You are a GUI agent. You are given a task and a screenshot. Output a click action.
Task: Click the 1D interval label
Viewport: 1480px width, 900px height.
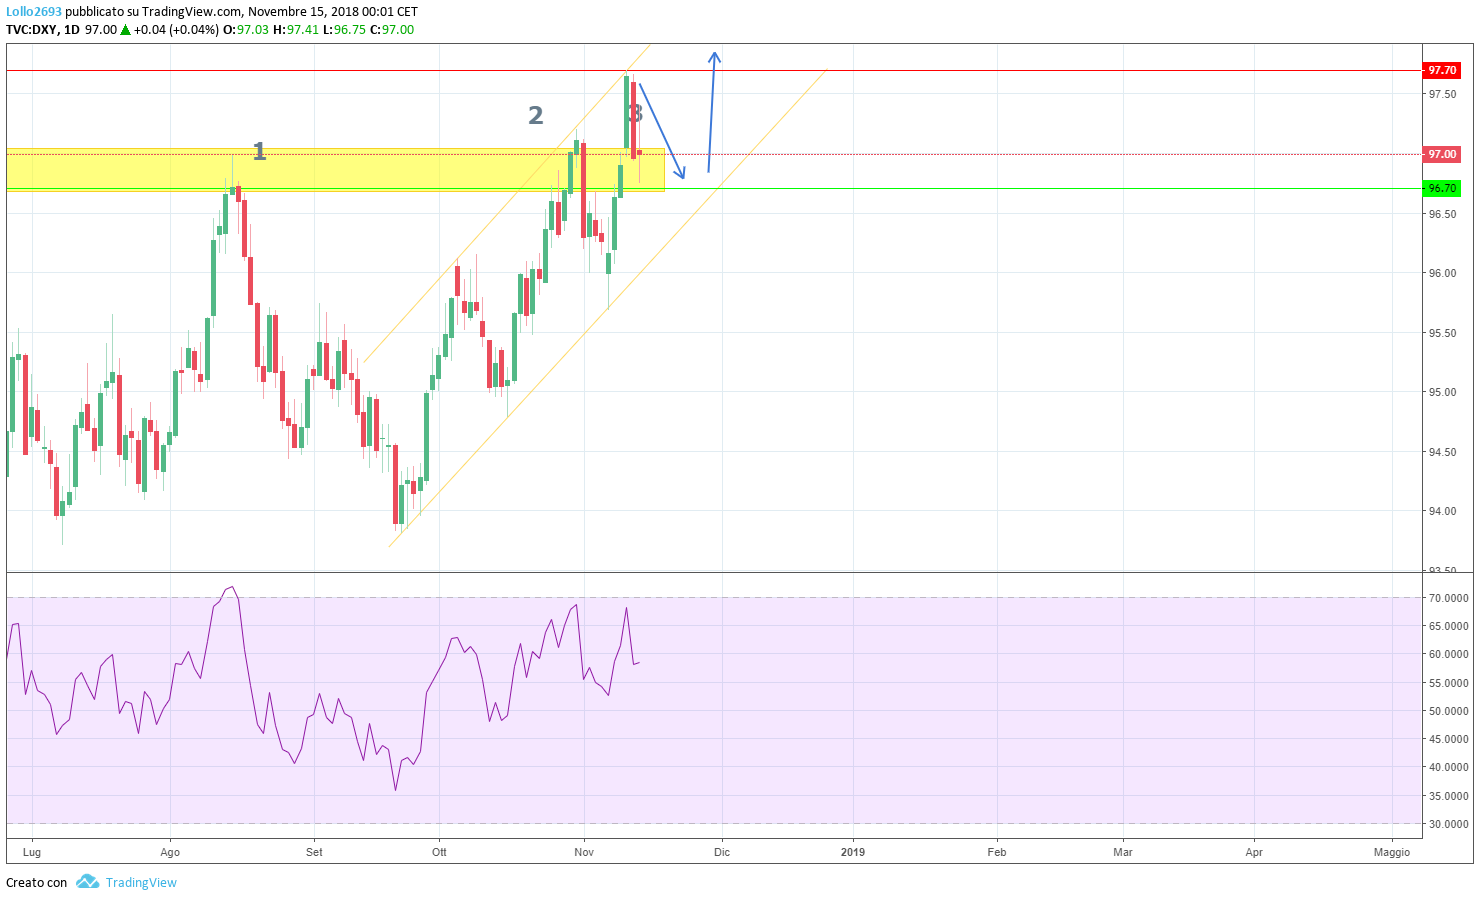[71, 30]
